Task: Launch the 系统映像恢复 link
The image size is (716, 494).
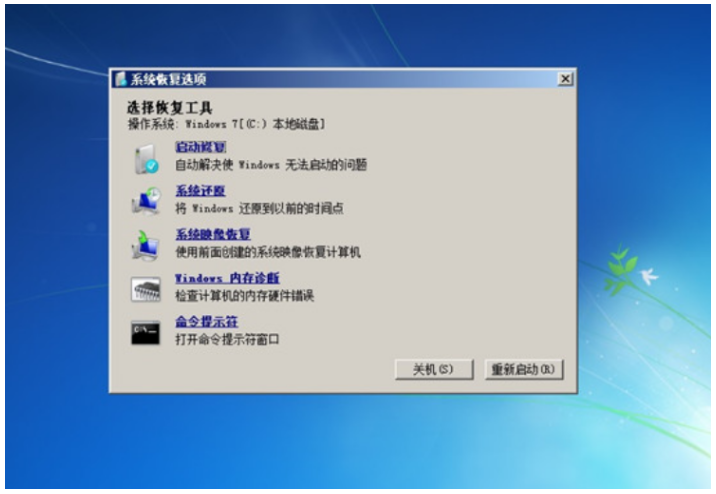Action: [x=212, y=234]
